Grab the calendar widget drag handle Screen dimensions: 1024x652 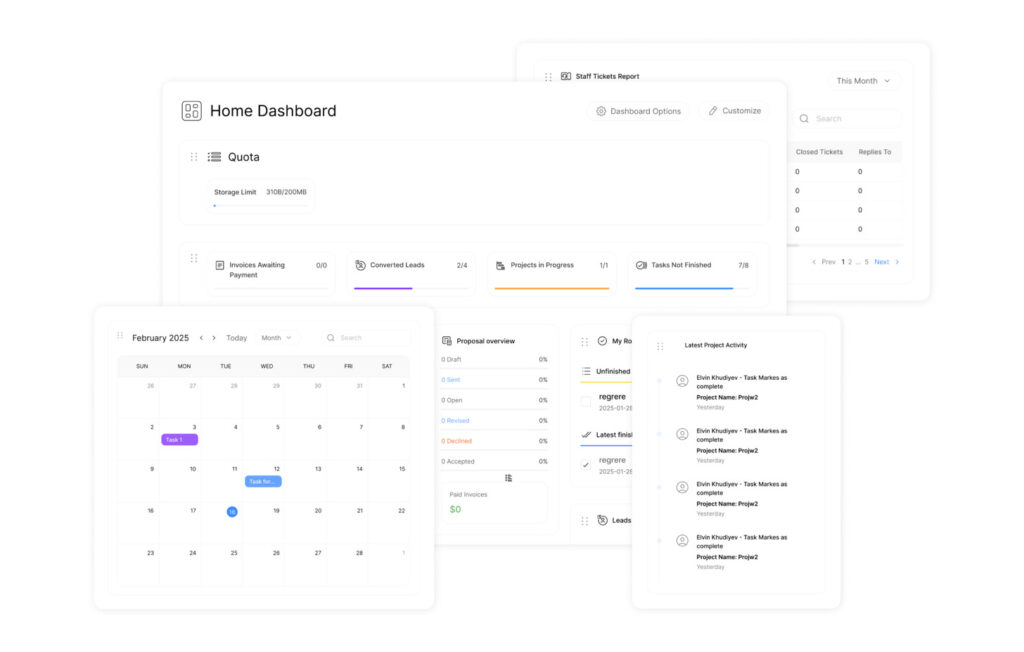(120, 336)
